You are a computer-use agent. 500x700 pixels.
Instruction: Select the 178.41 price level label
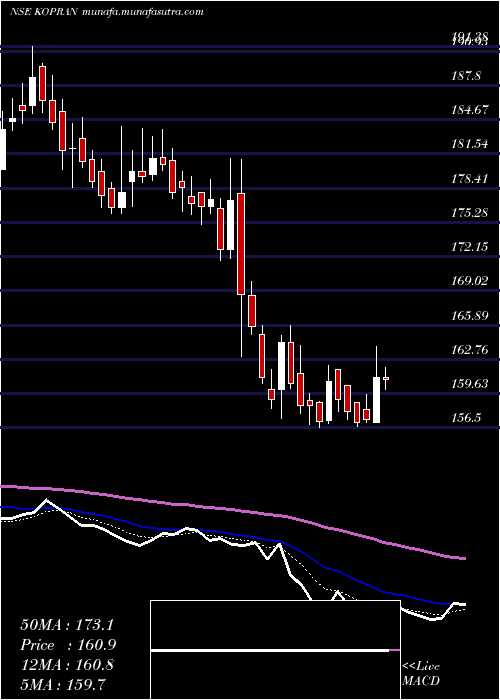point(469,179)
